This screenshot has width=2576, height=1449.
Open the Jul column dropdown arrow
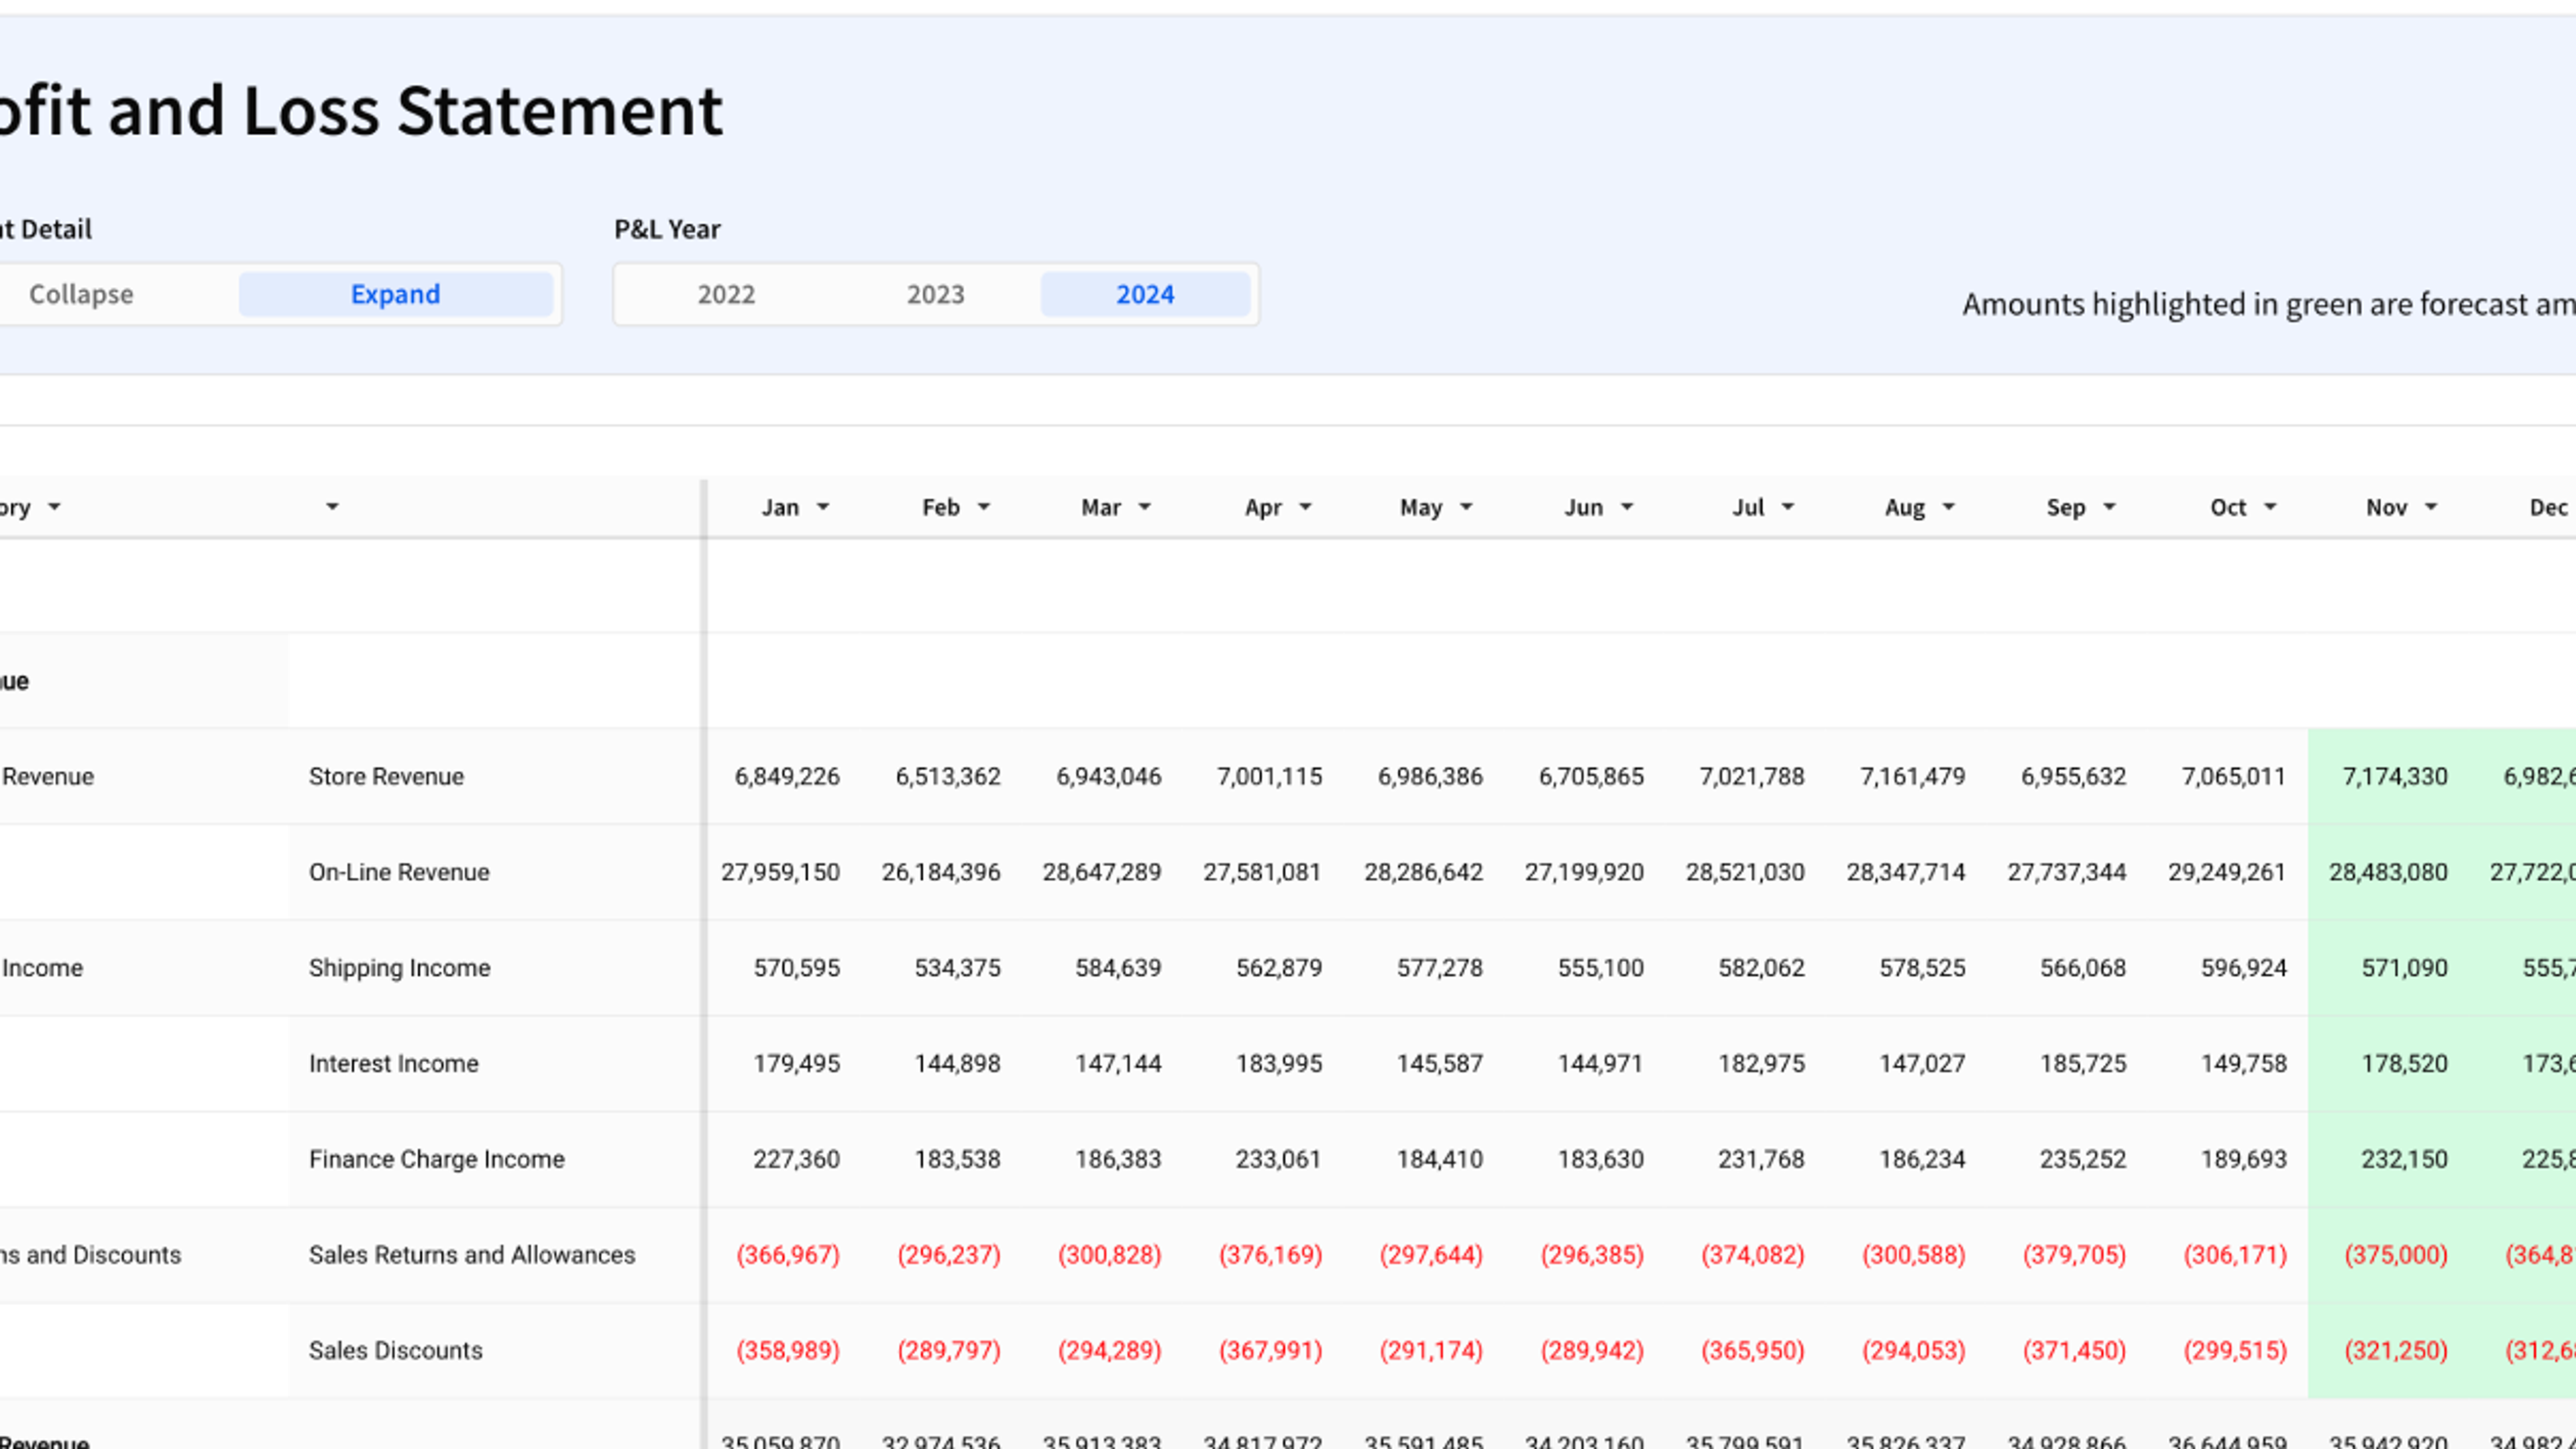[1788, 507]
